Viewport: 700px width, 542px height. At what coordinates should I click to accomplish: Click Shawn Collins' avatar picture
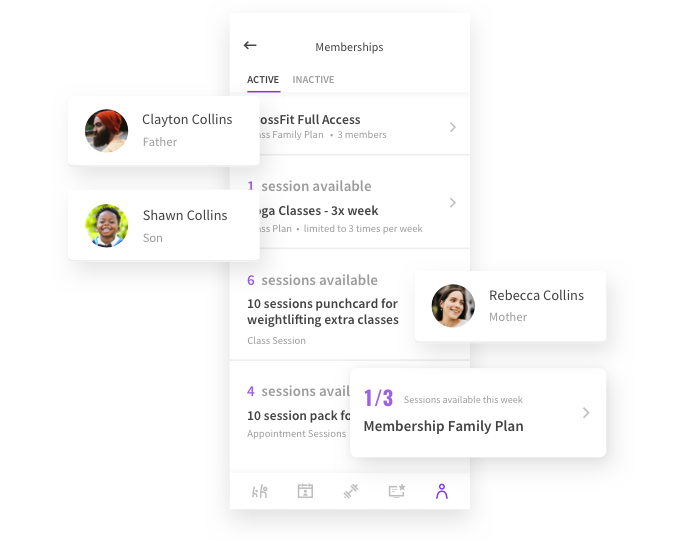point(107,225)
